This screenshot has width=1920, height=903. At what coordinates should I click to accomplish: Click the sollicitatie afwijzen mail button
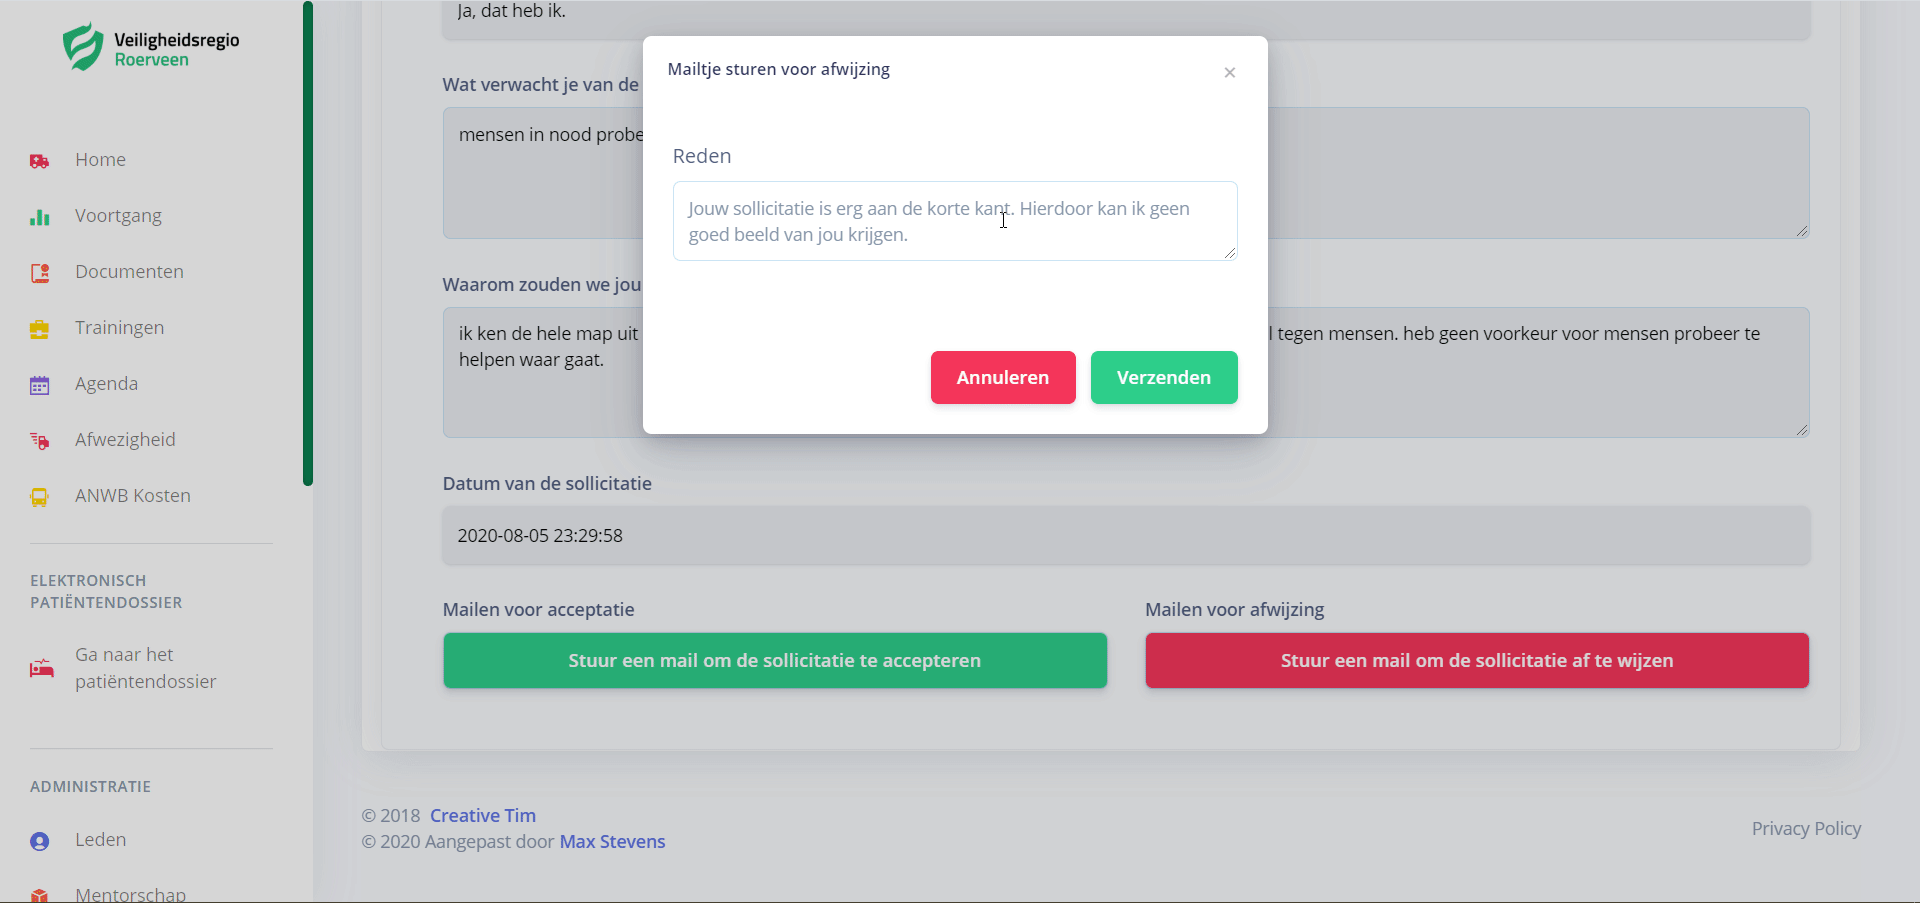(x=1476, y=661)
